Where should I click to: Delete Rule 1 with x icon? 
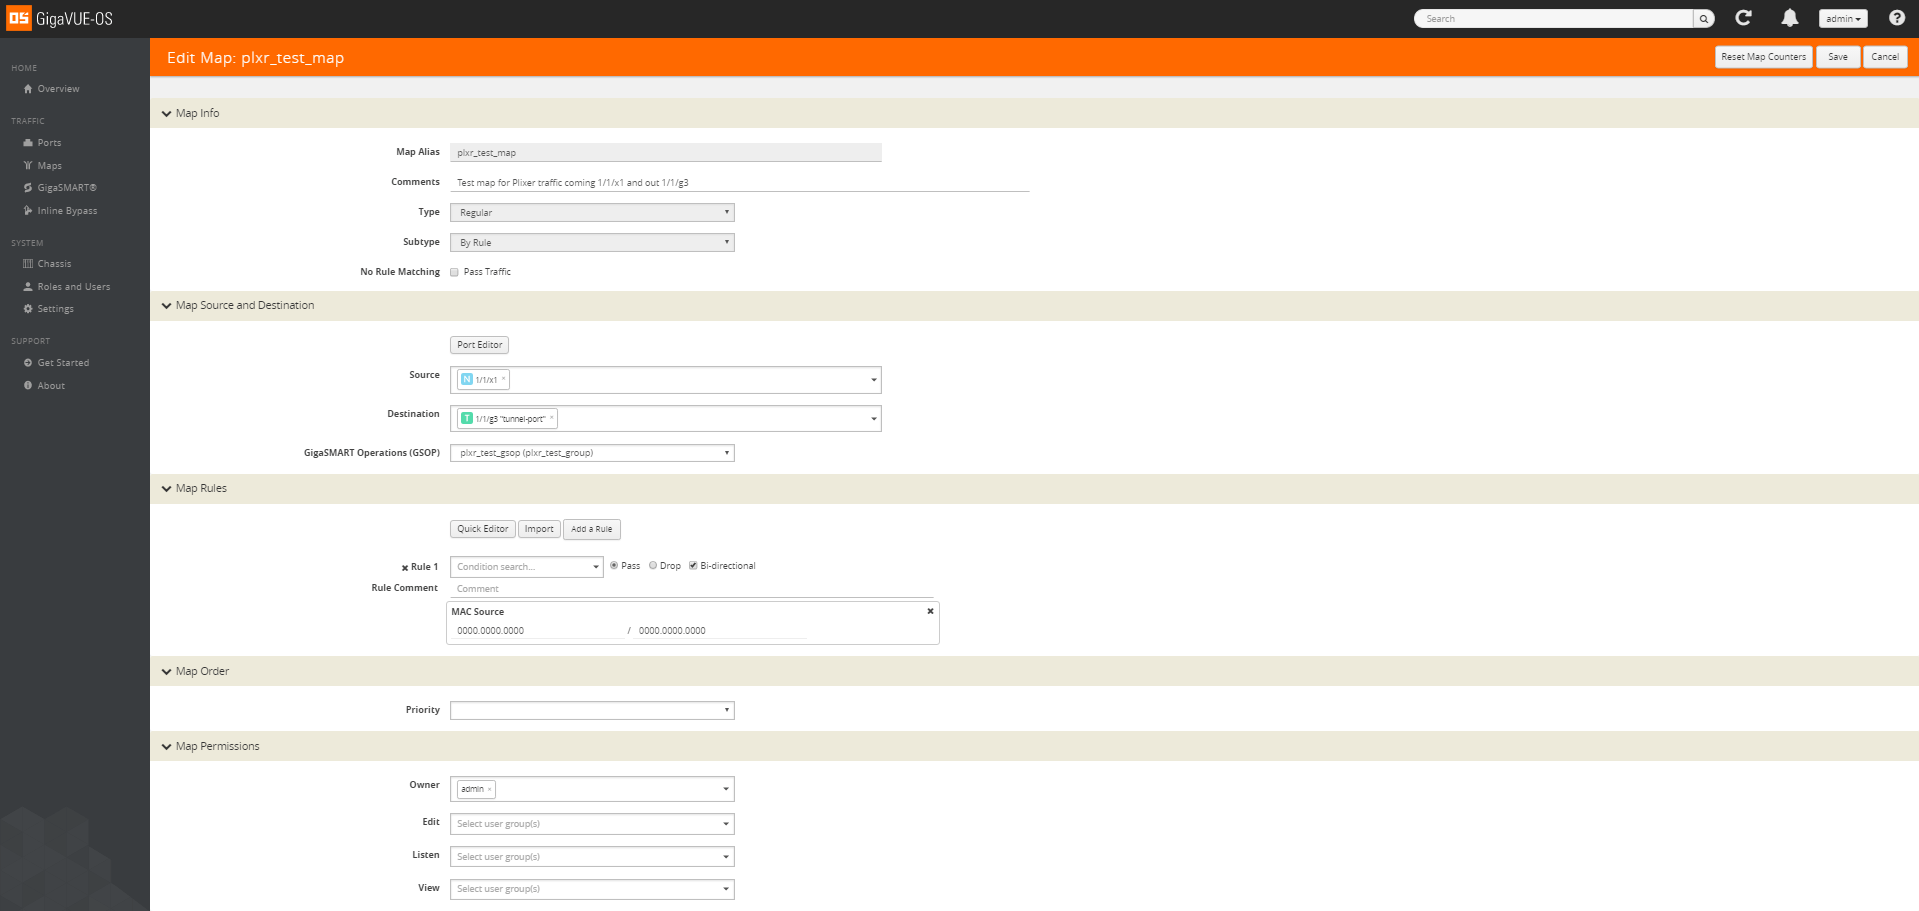coord(405,568)
